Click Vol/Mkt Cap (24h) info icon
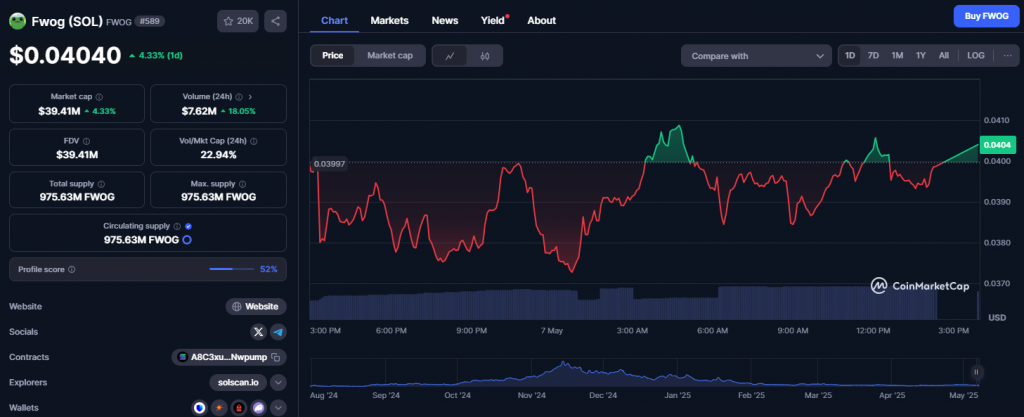The width and height of the screenshot is (1024, 417). [x=253, y=140]
